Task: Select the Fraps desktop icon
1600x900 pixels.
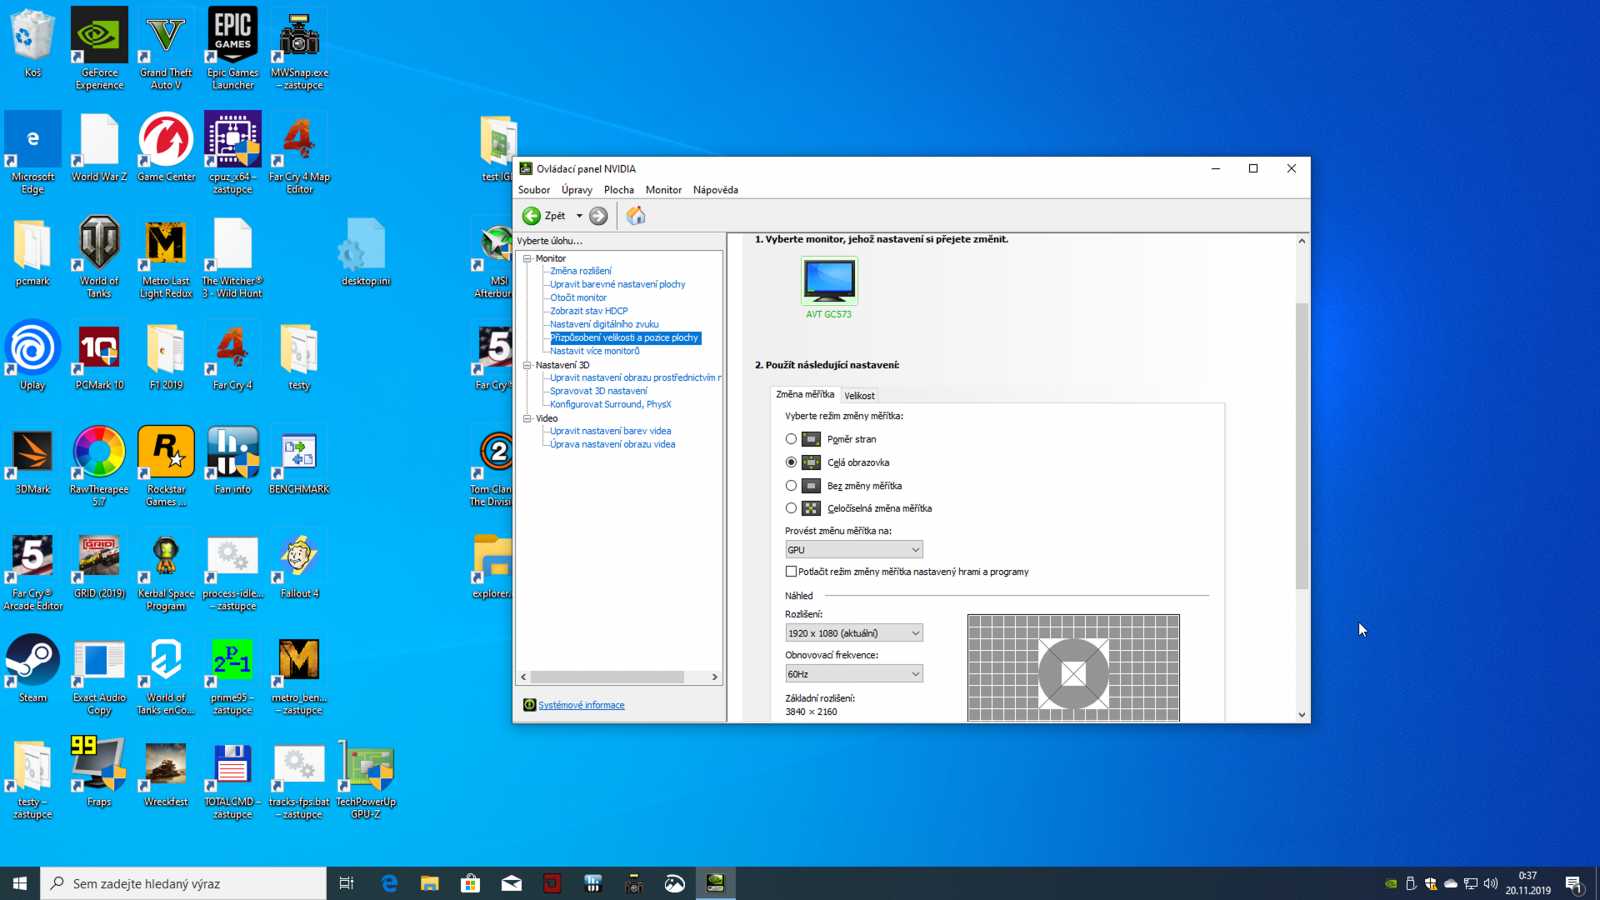Action: (99, 772)
